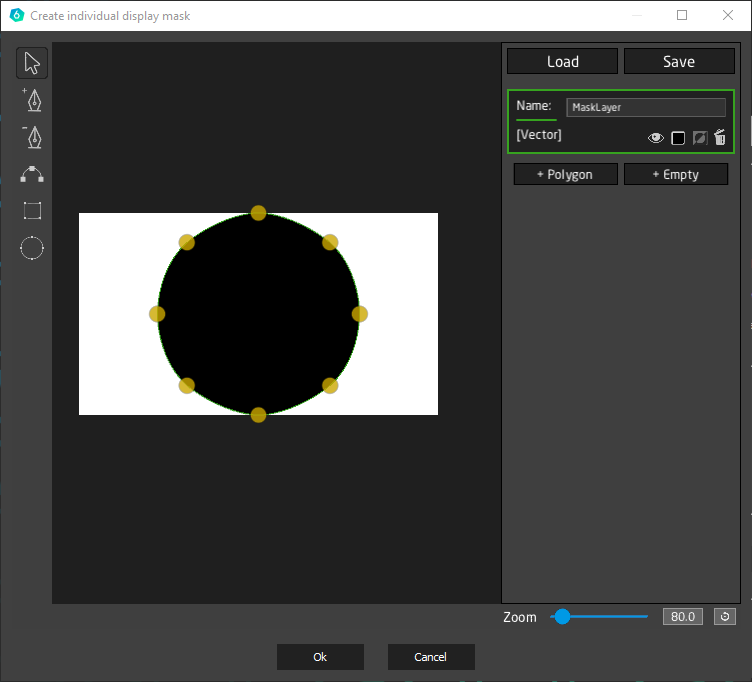Click the Save button
The image size is (752, 682).
tap(679, 61)
